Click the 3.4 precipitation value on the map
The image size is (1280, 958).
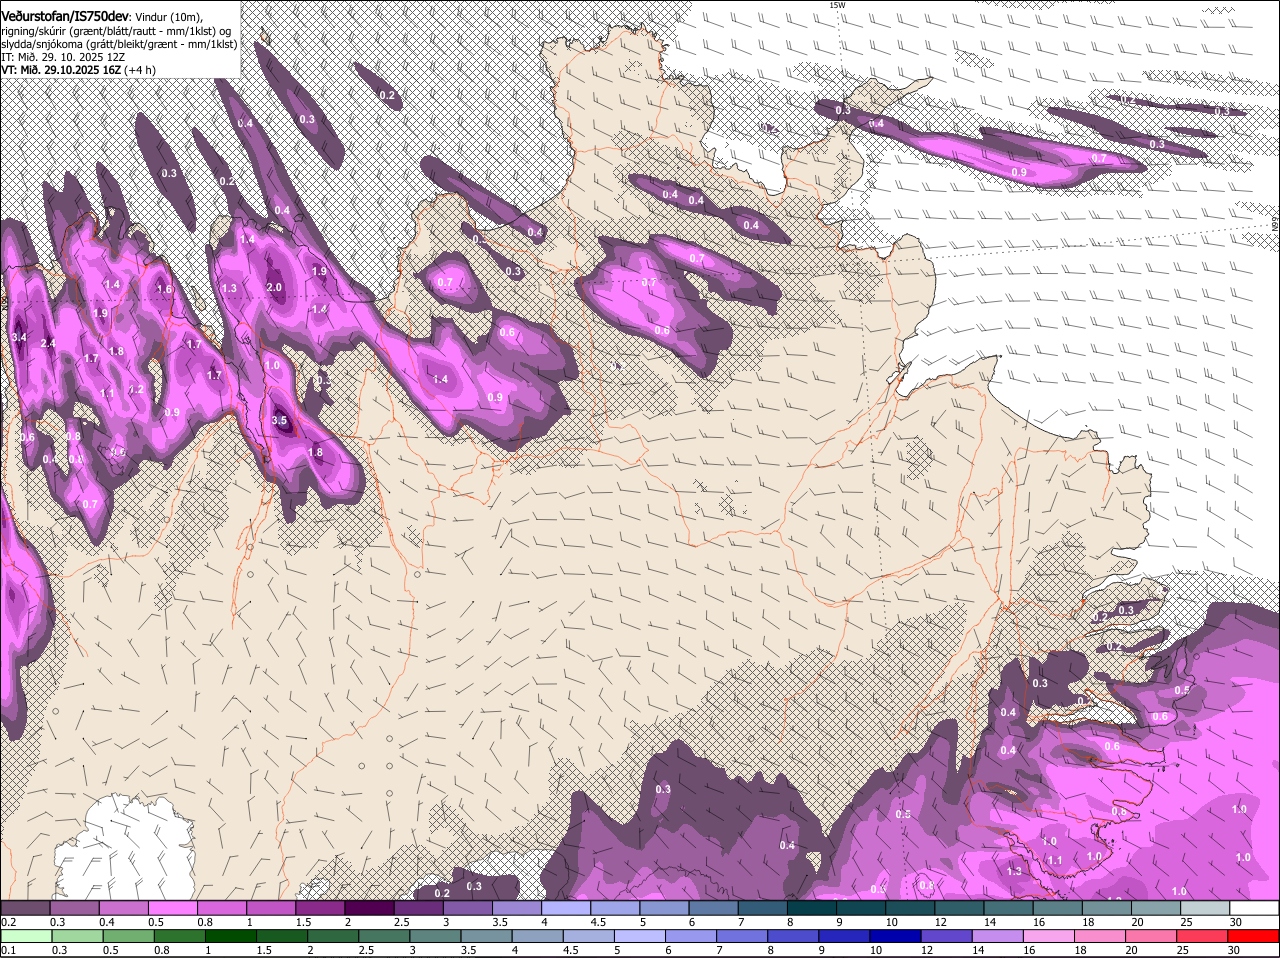[19, 338]
